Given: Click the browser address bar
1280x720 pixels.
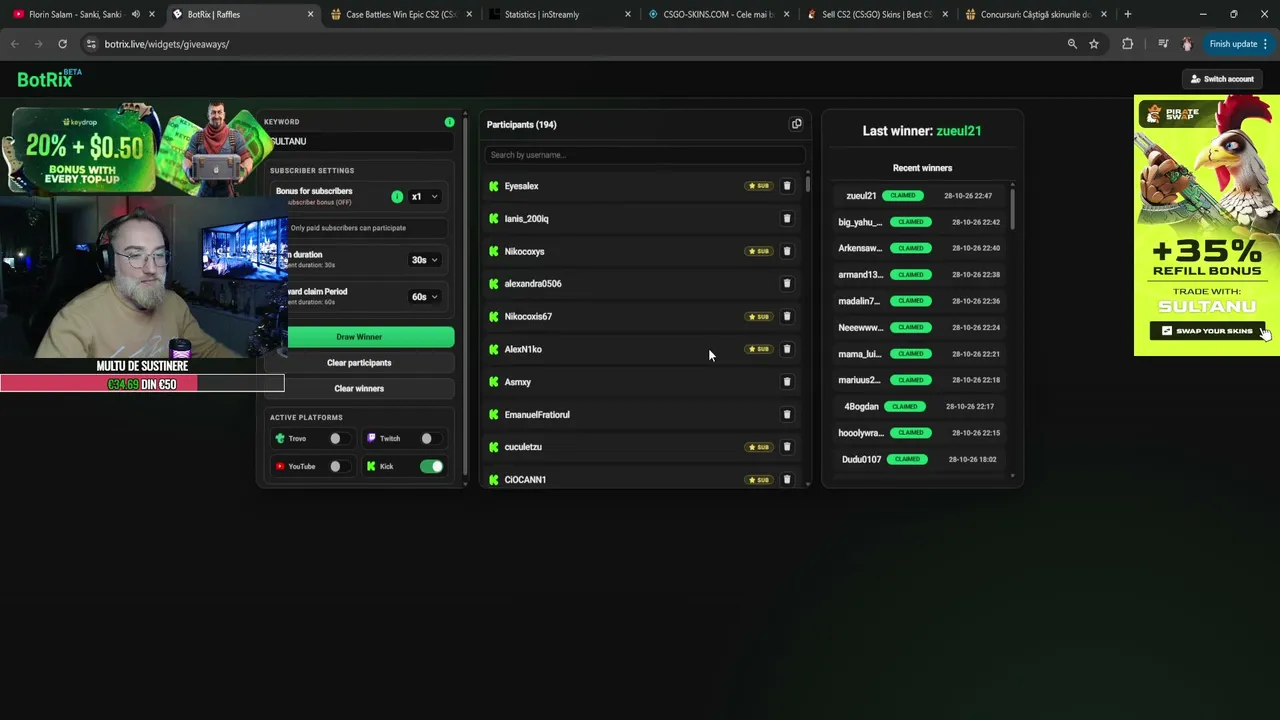Looking at the screenshot, I should pyautogui.click(x=570, y=44).
